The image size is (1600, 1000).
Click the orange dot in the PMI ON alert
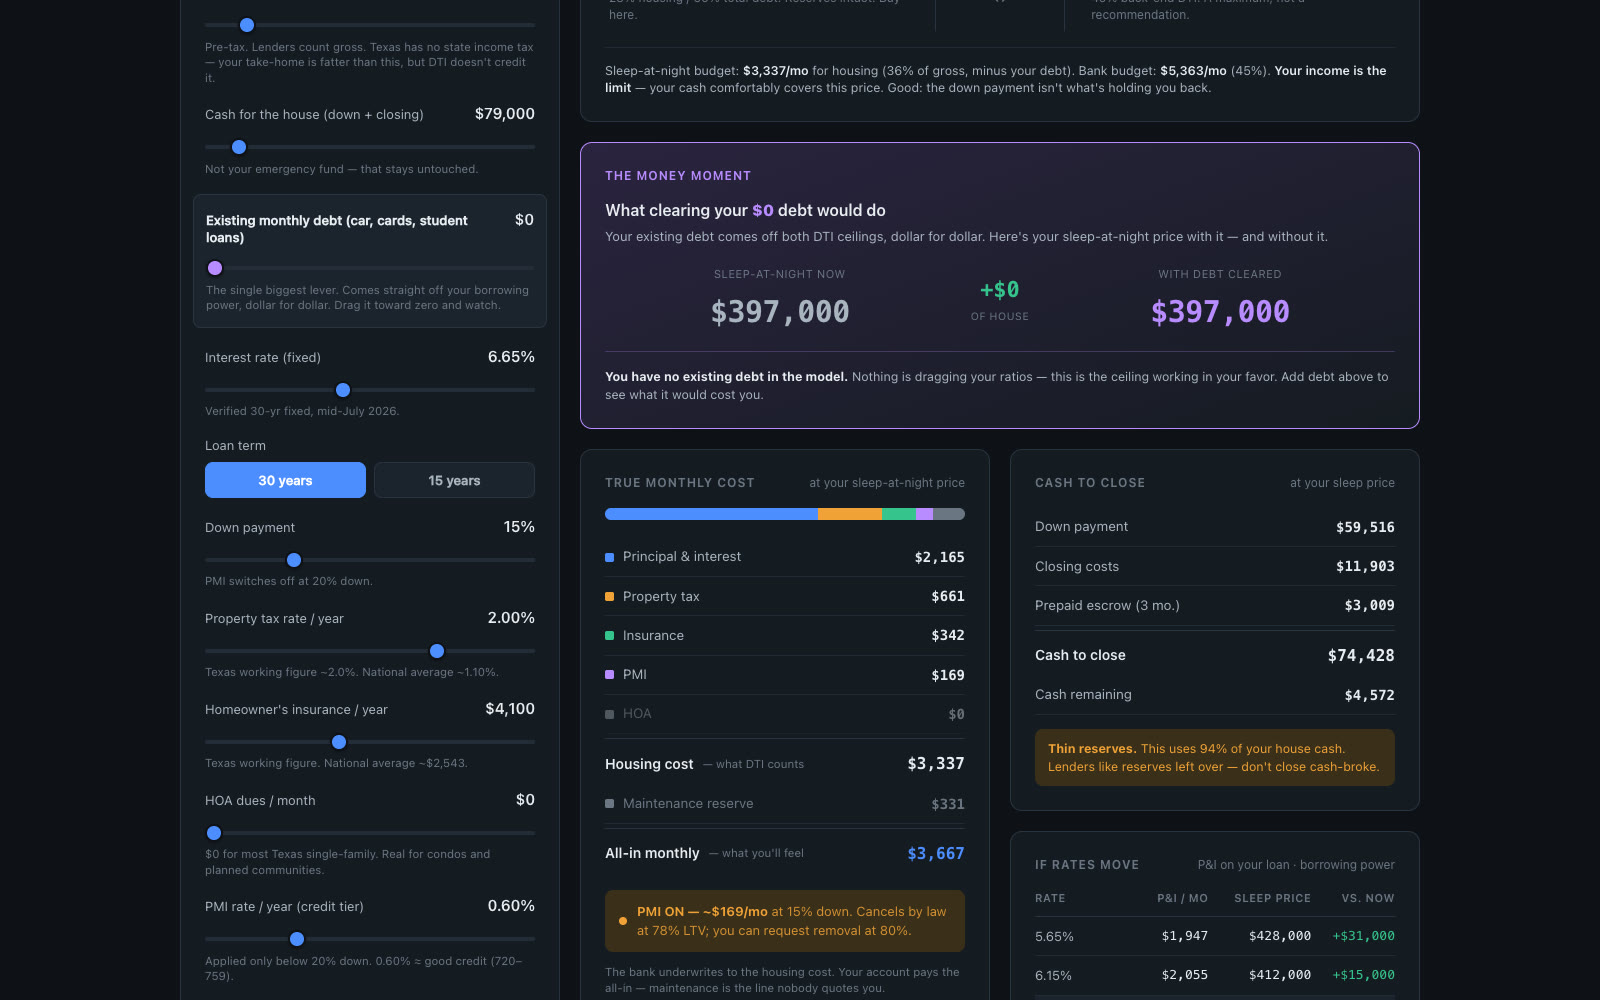click(623, 921)
